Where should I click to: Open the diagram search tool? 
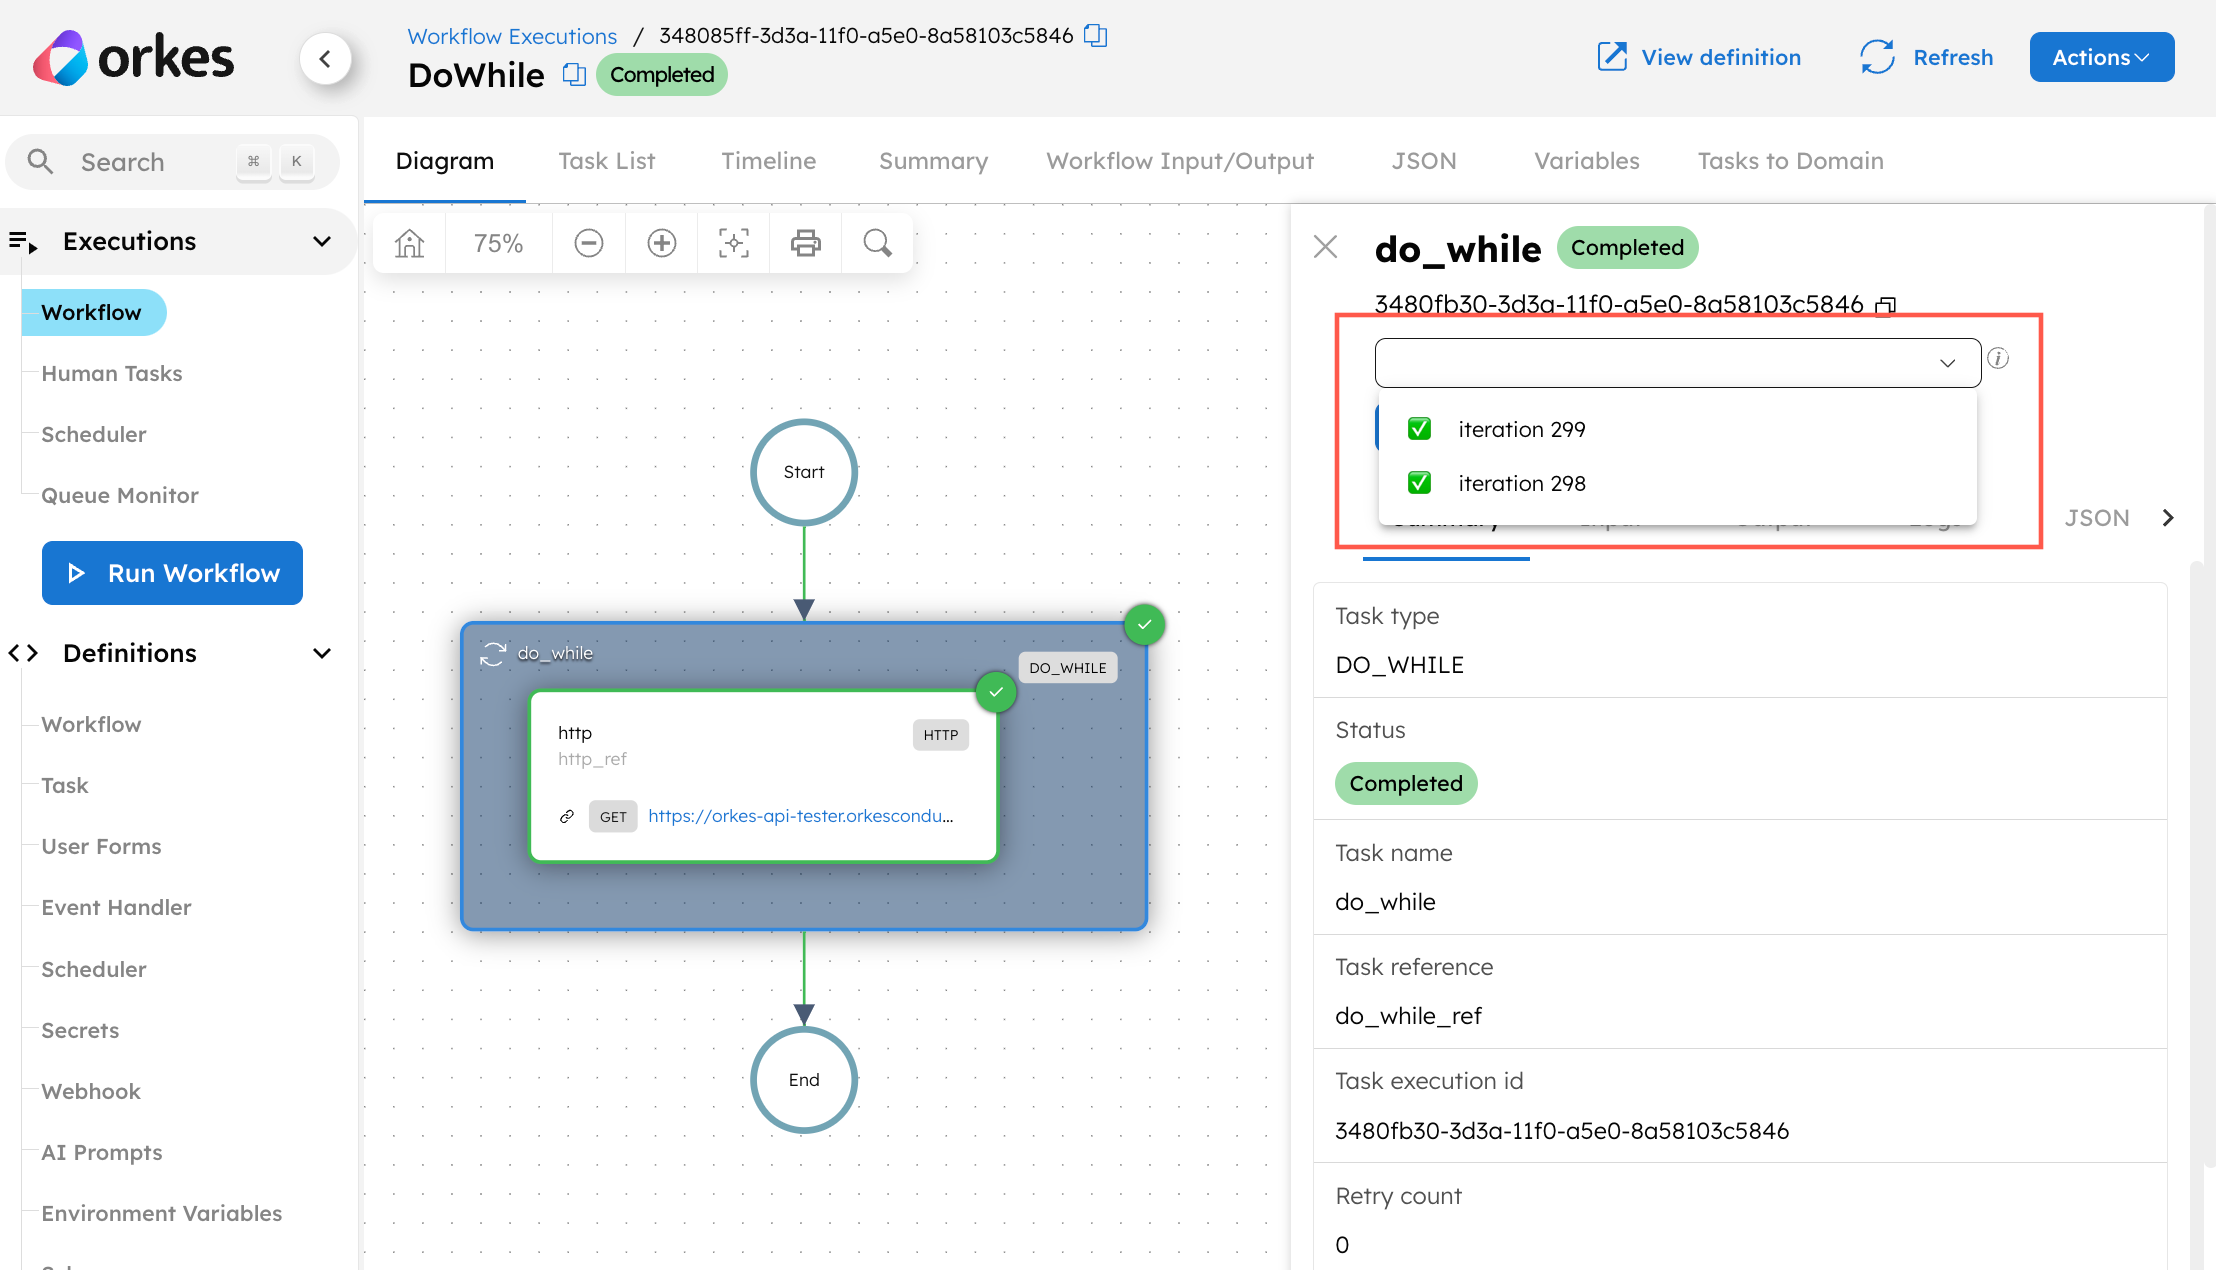click(x=877, y=242)
